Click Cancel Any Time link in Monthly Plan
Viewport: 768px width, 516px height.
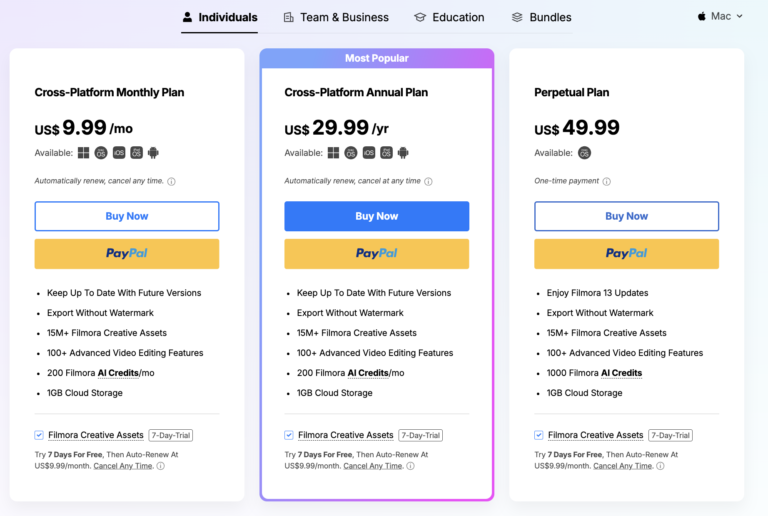tap(124, 466)
